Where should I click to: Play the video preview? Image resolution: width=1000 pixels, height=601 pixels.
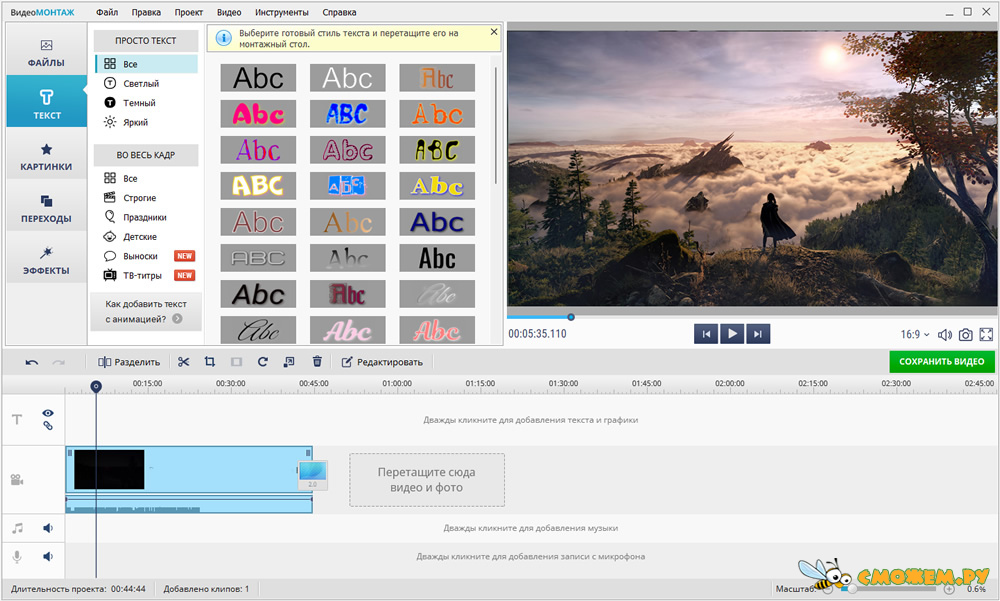pos(732,334)
